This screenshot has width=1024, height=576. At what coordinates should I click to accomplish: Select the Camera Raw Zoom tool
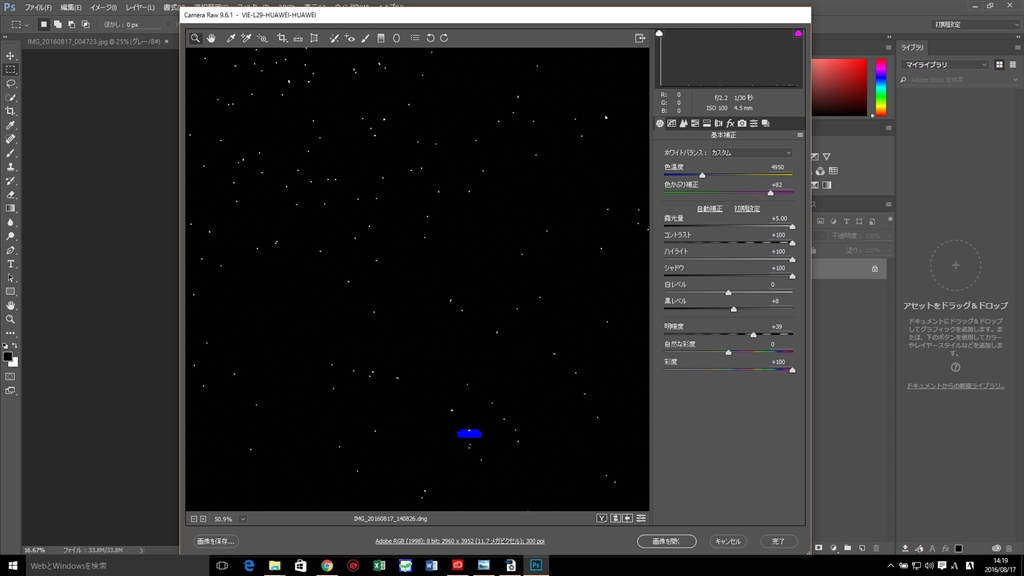pyautogui.click(x=195, y=39)
